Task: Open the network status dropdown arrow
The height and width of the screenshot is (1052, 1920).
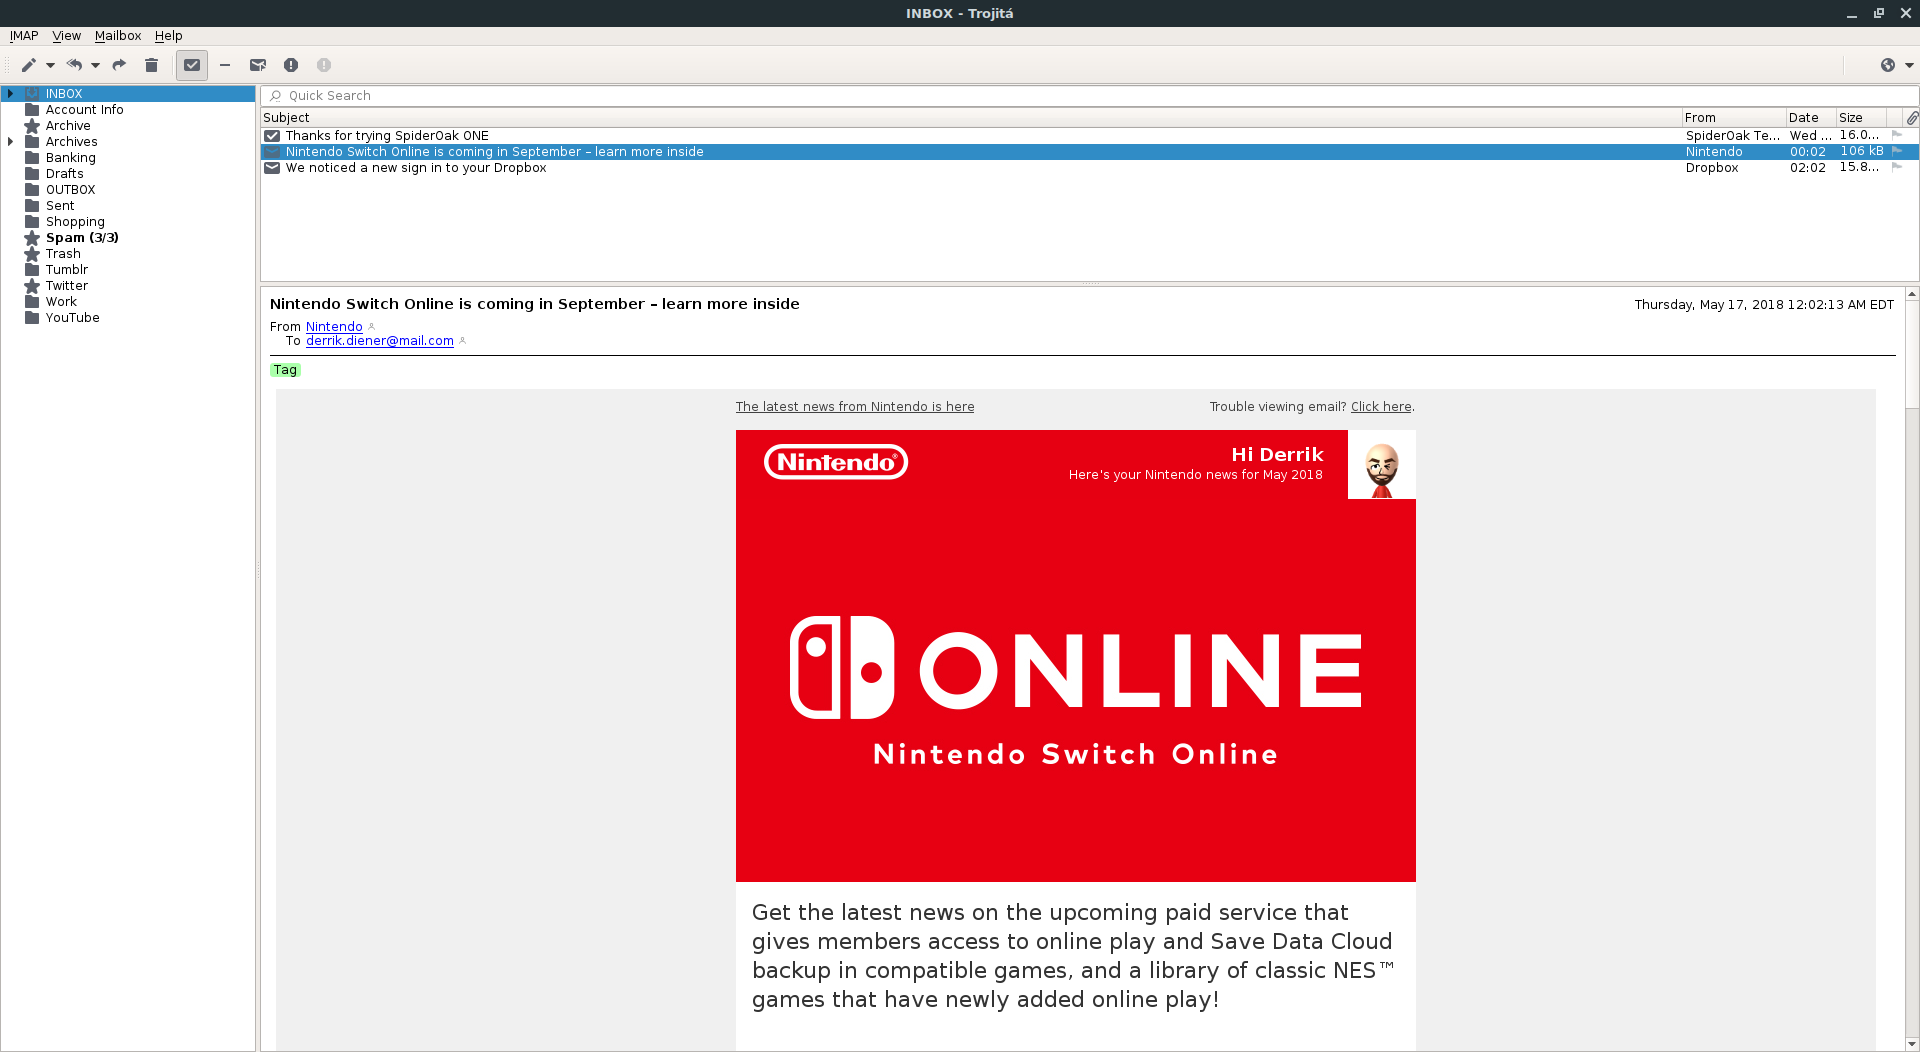Action: pyautogui.click(x=1909, y=65)
